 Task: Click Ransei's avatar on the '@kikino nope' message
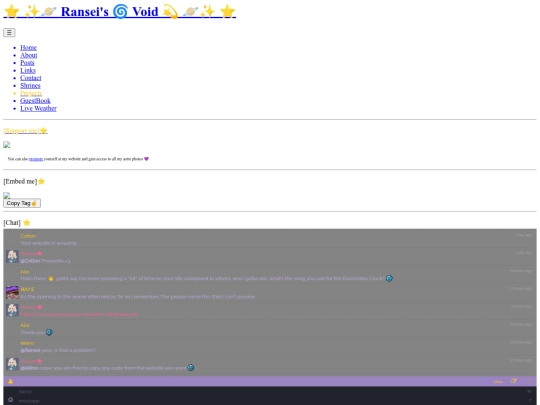pyautogui.click(x=12, y=364)
